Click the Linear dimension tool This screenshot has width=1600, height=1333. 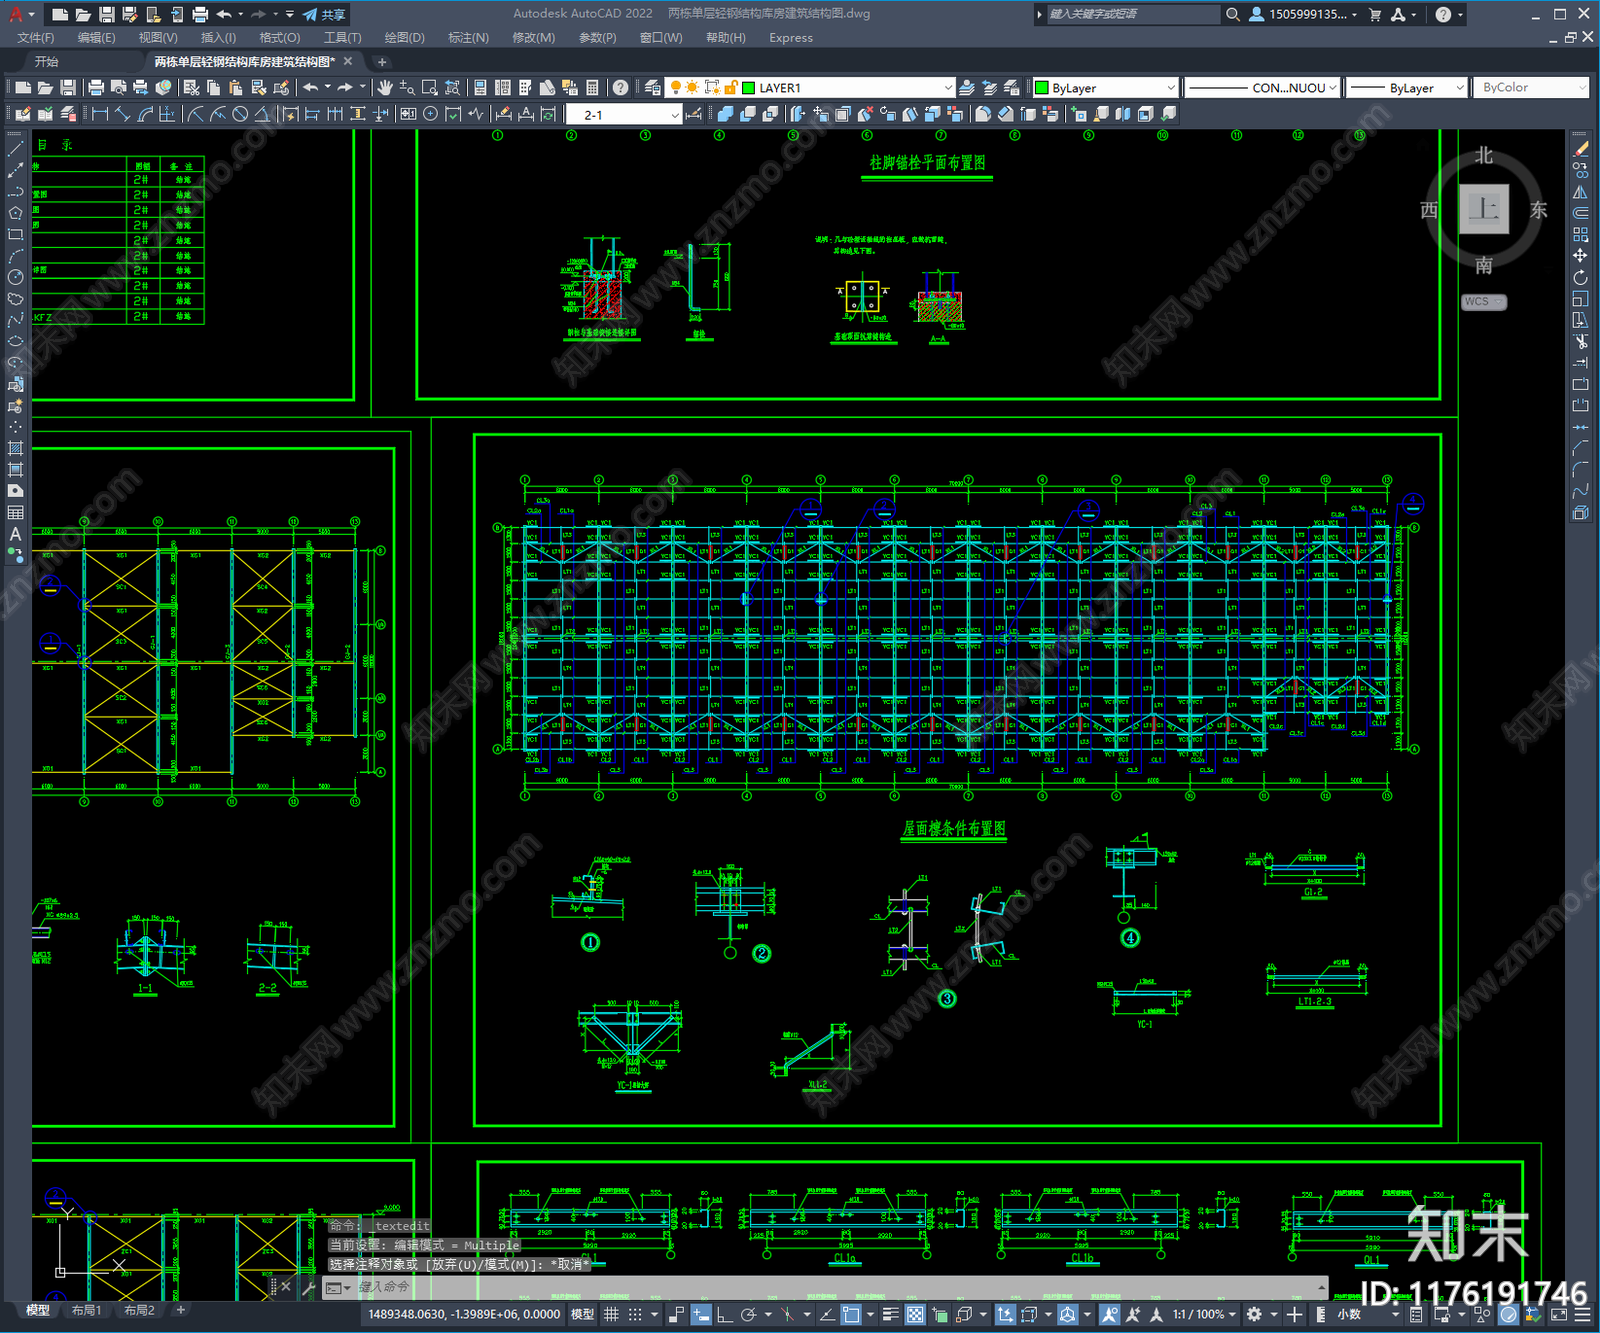tap(100, 114)
